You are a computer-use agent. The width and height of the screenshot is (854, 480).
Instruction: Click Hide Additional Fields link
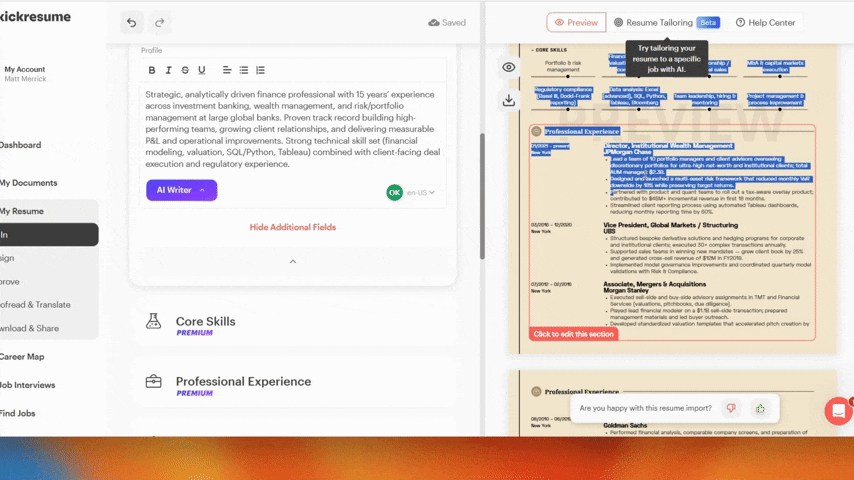coord(292,227)
